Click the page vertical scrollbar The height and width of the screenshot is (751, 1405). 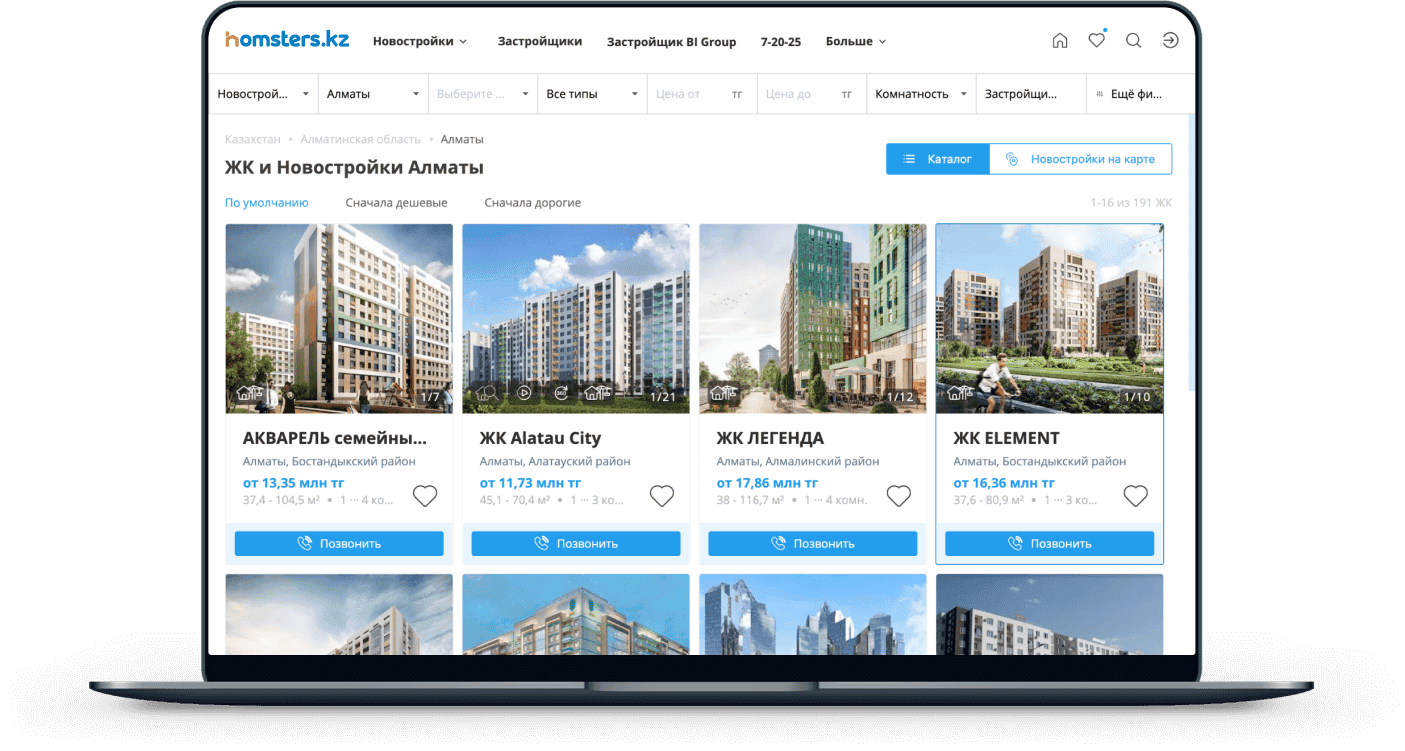(x=1190, y=250)
